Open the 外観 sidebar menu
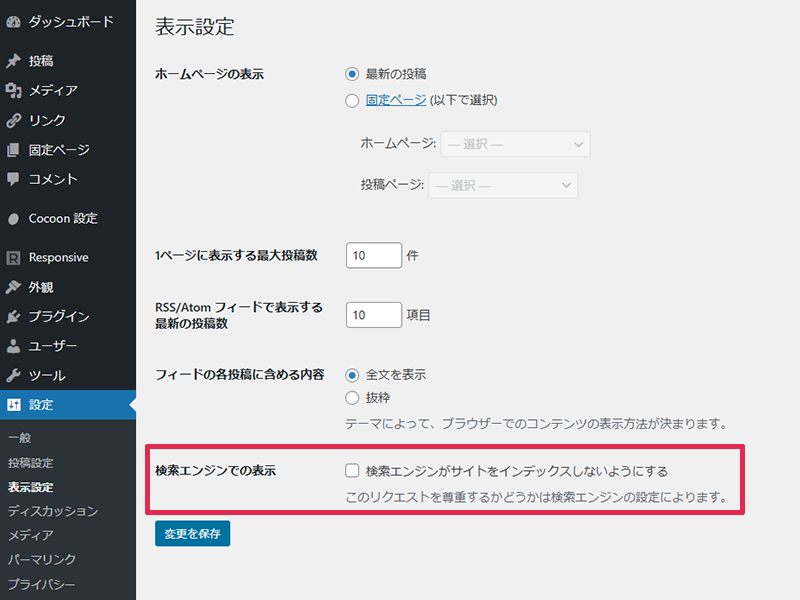The height and width of the screenshot is (600, 800). click(x=68, y=287)
